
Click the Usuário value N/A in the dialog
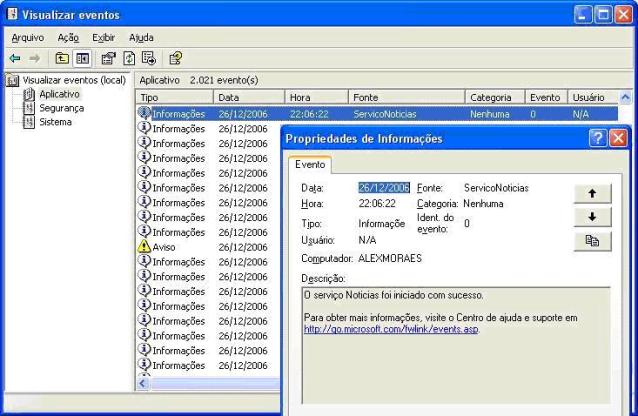point(367,240)
